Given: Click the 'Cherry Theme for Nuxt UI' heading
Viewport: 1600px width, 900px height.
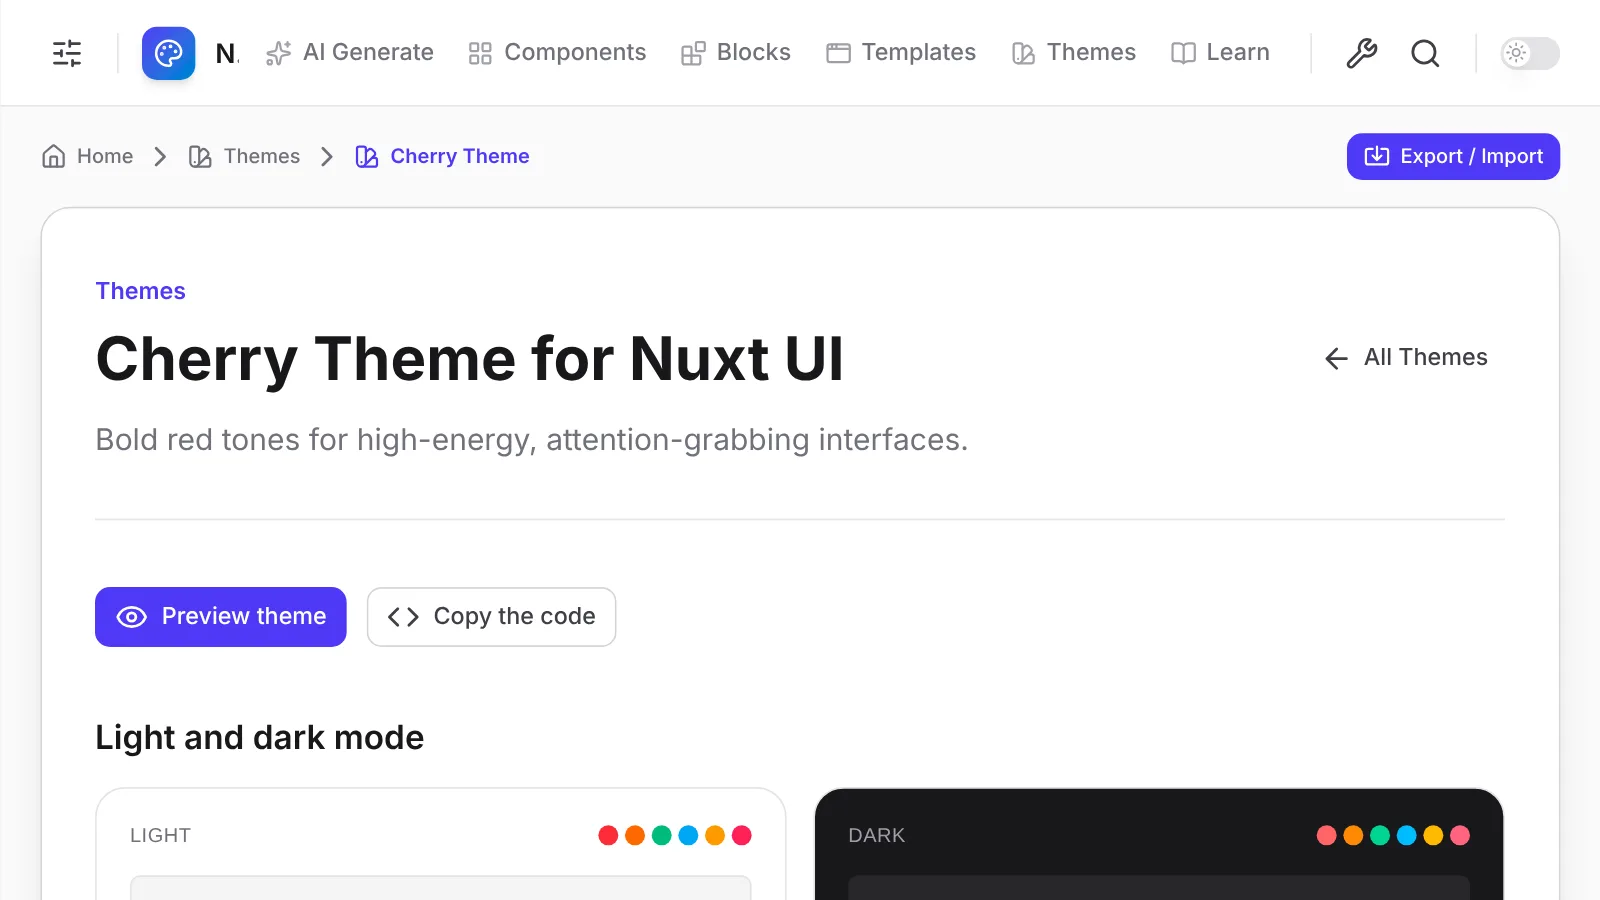Looking at the screenshot, I should (x=470, y=359).
